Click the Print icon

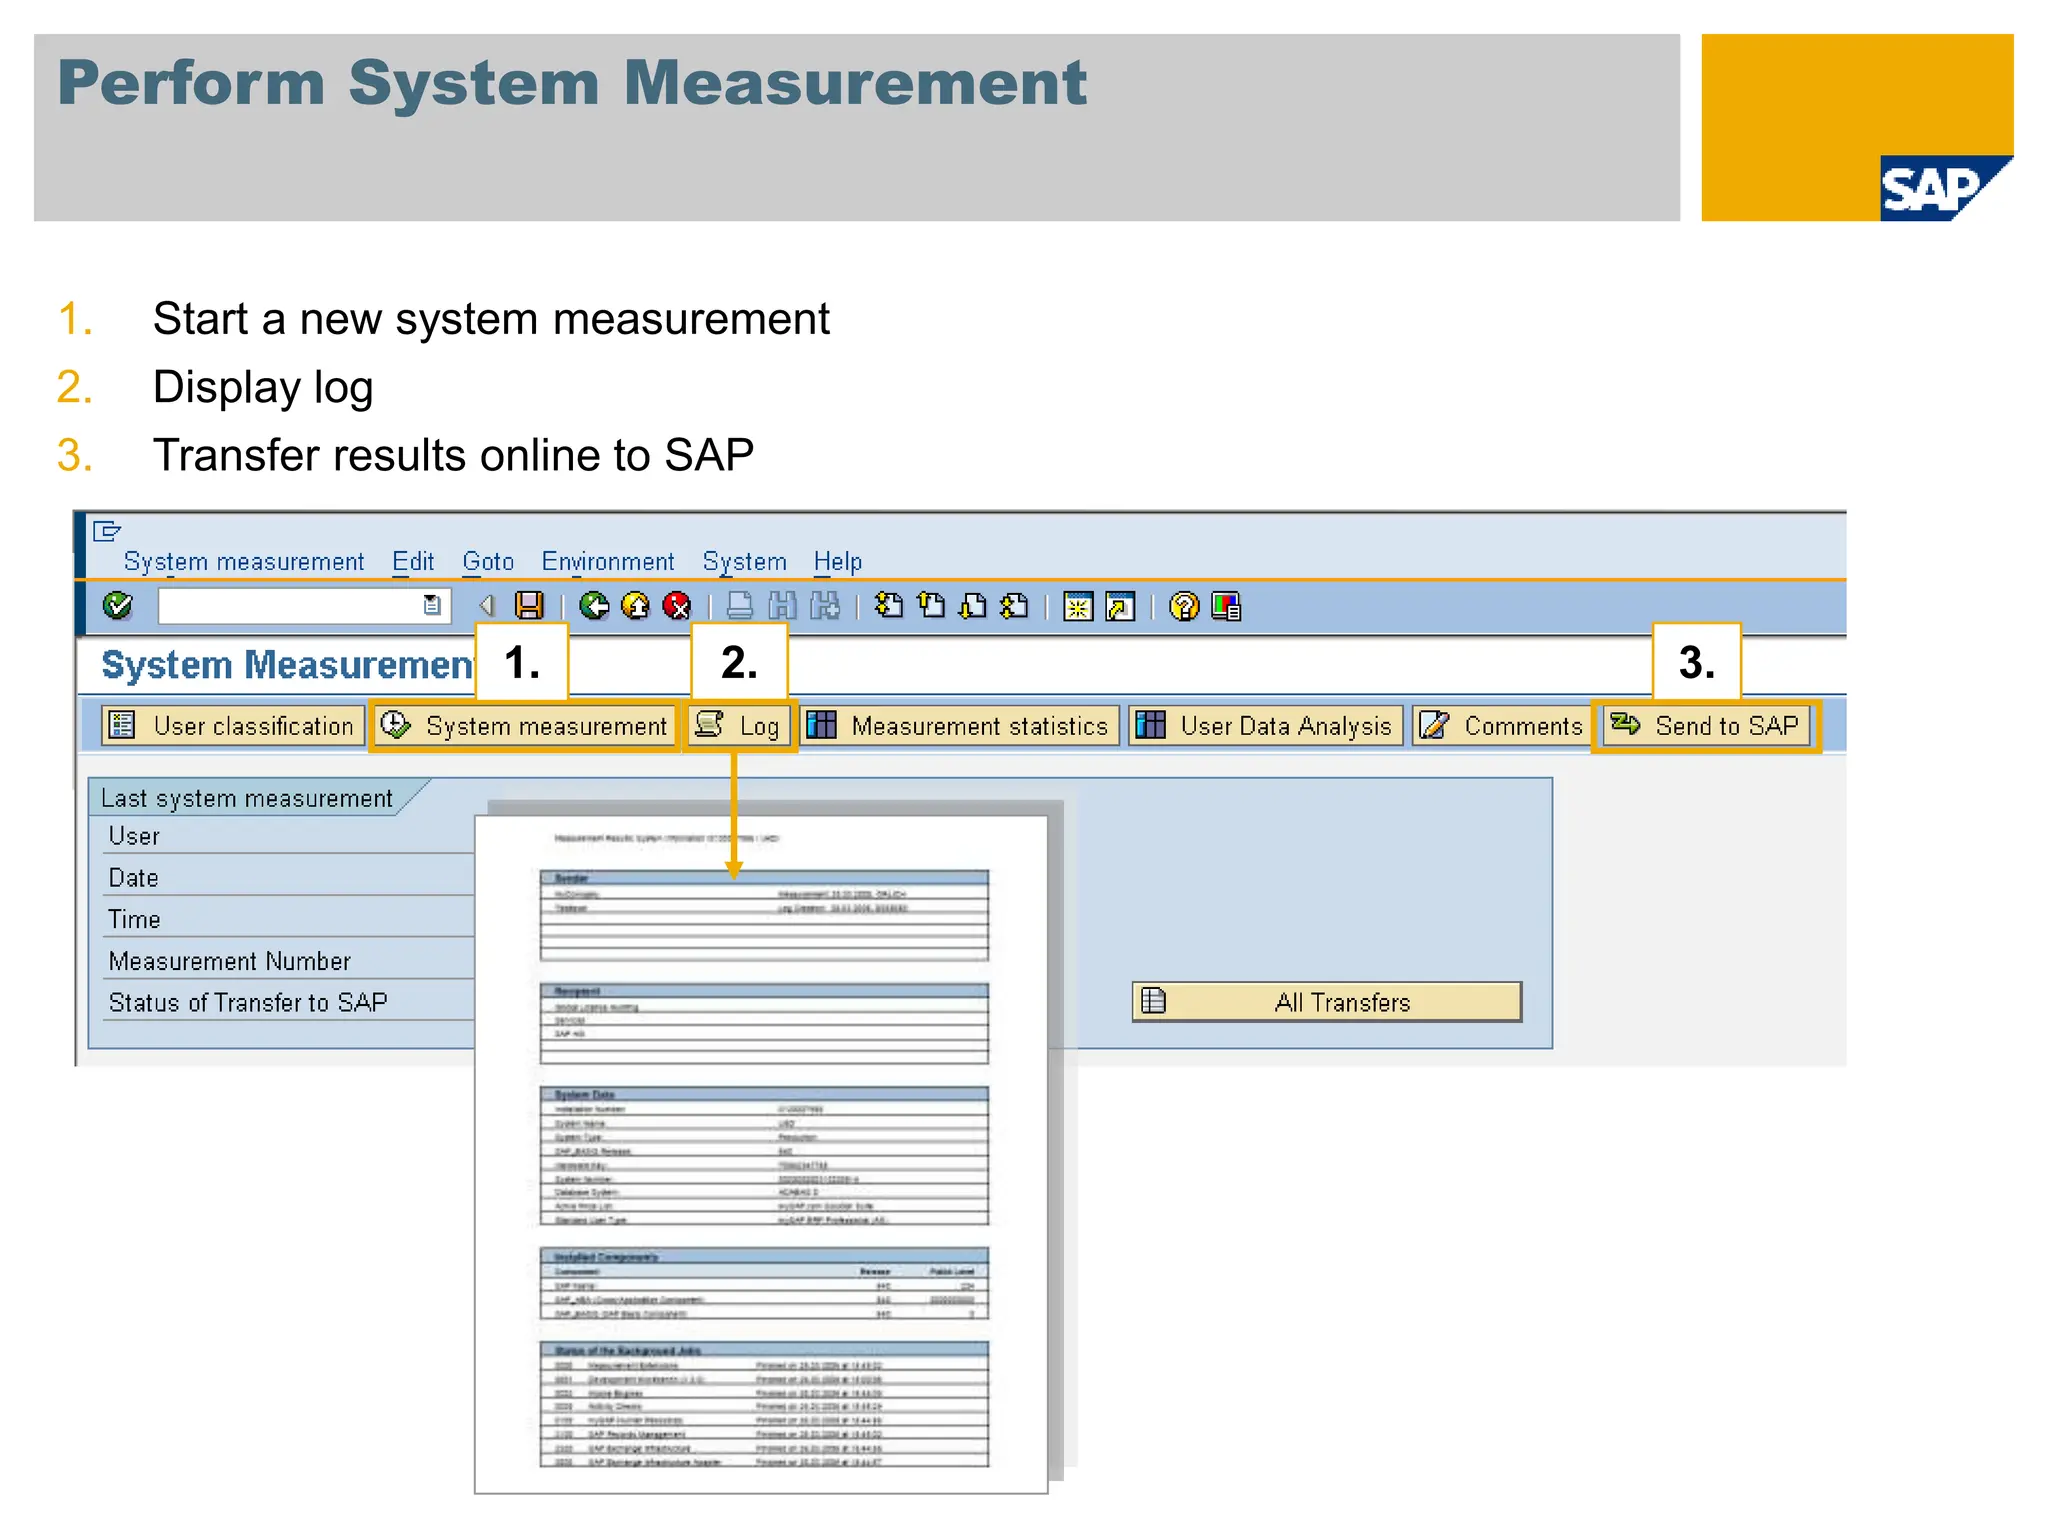click(x=740, y=606)
